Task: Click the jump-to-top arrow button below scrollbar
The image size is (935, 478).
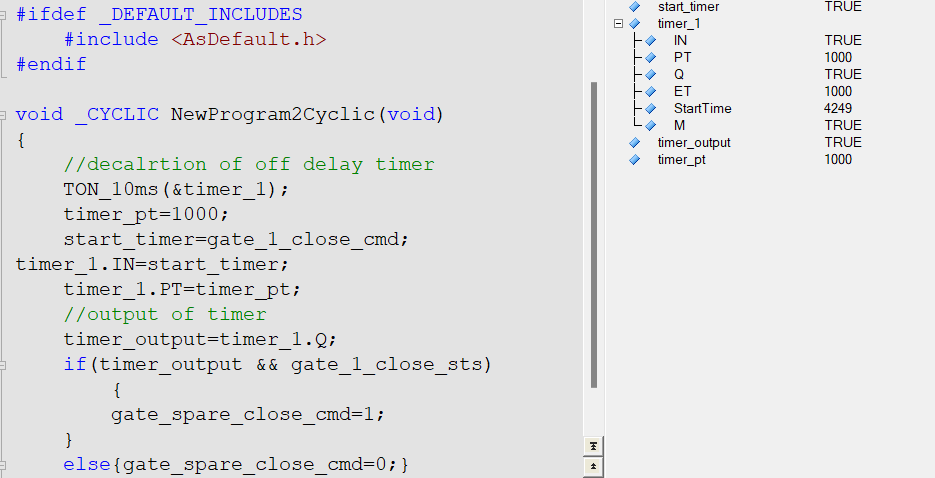Action: click(593, 446)
